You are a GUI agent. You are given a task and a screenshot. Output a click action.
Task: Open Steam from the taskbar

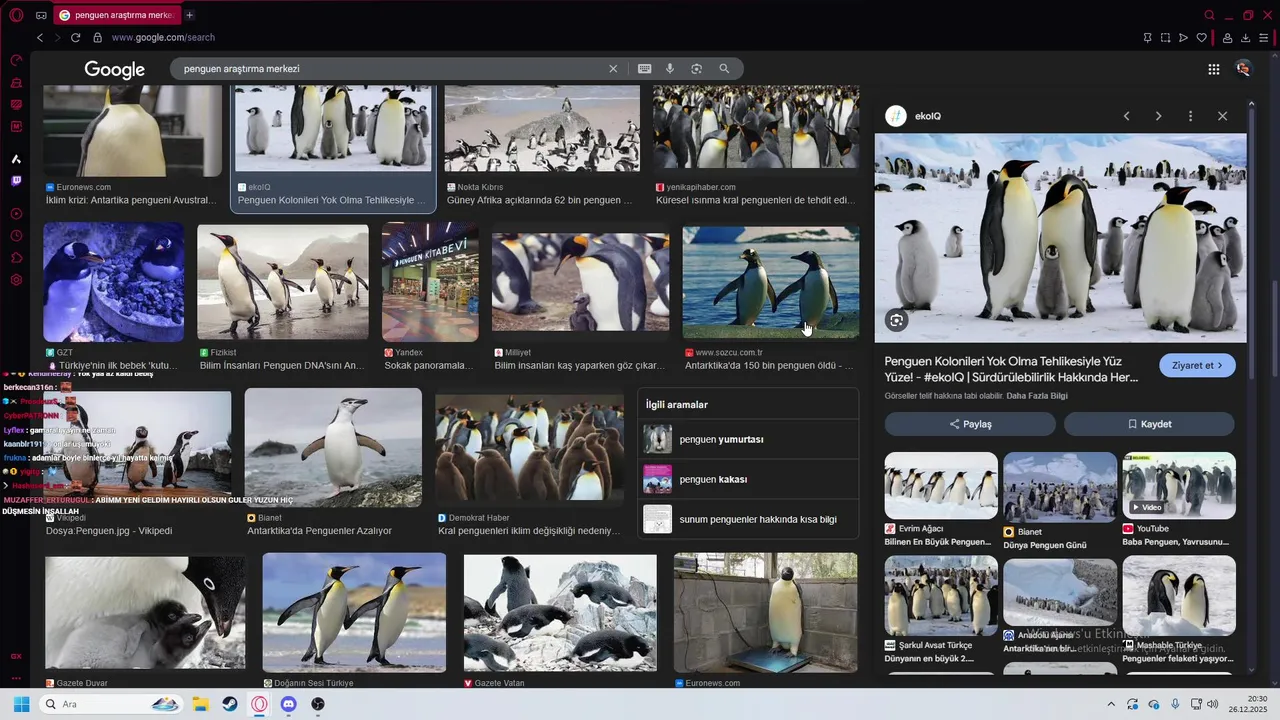point(230,704)
